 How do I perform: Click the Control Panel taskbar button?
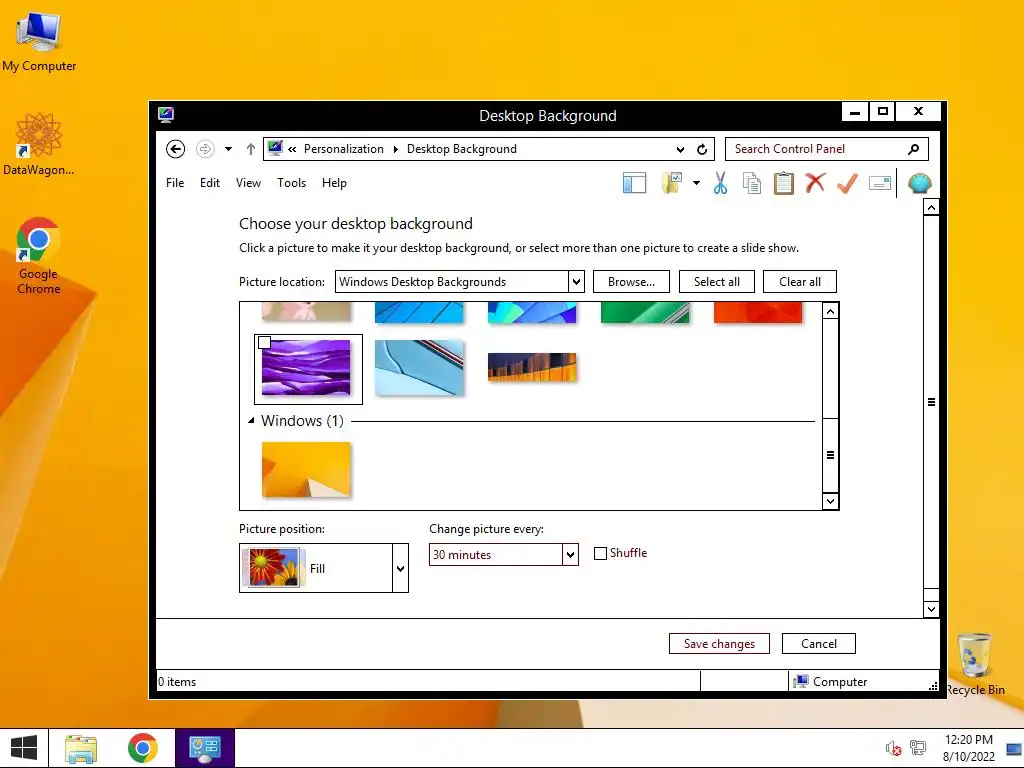204,748
